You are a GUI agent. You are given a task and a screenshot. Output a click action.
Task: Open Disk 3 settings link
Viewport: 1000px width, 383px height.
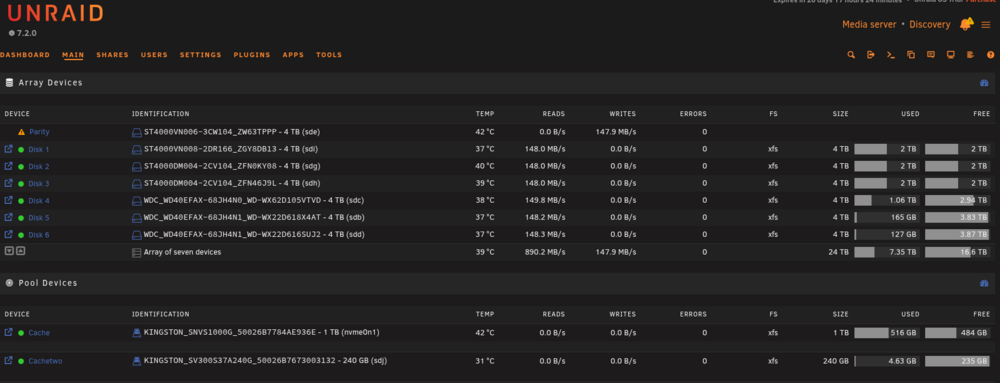39,184
